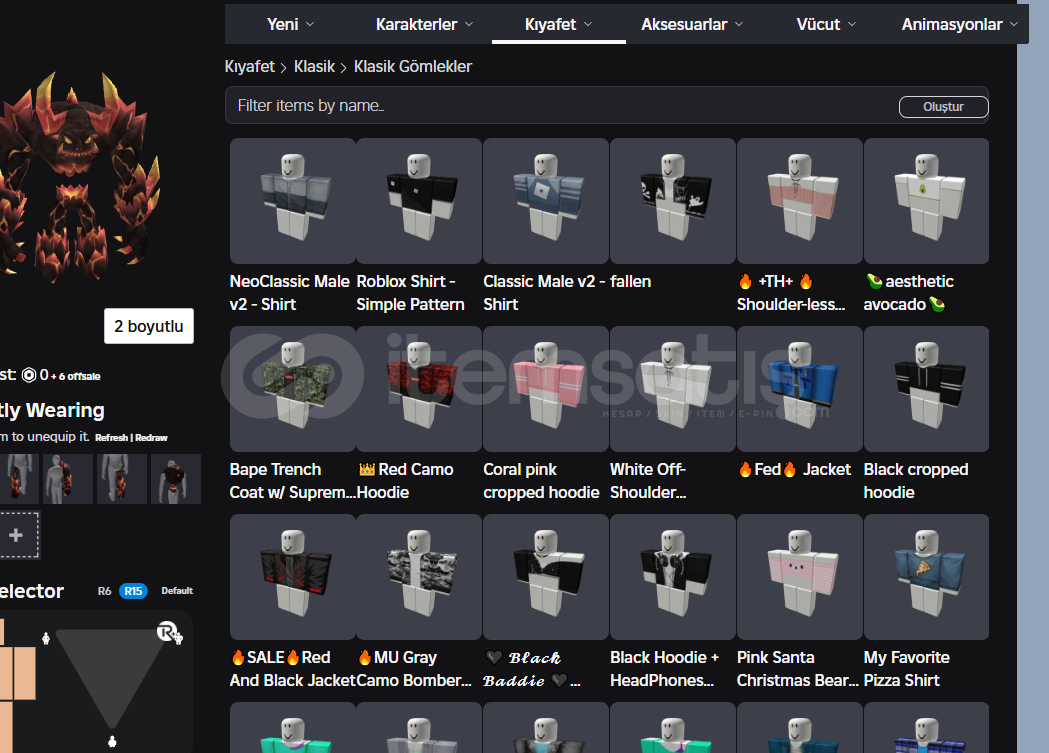The height and width of the screenshot is (753, 1049).
Task: Go to Klasik breadcrumb link
Action: point(314,67)
